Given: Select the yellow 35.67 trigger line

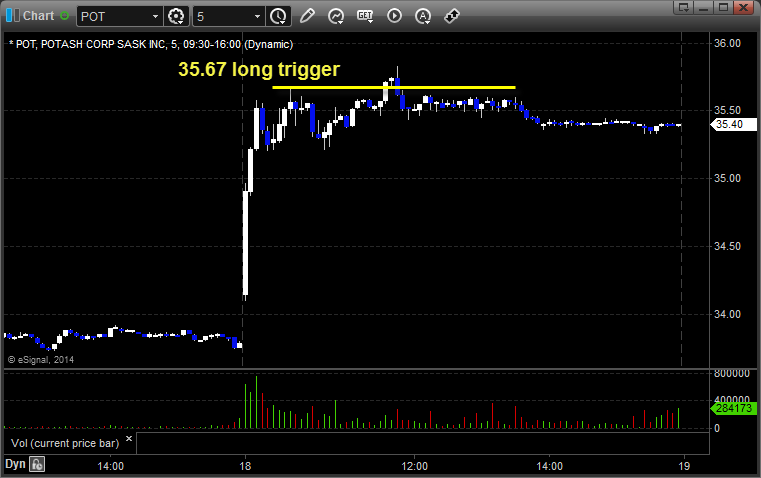Looking at the screenshot, I should click(x=394, y=87).
